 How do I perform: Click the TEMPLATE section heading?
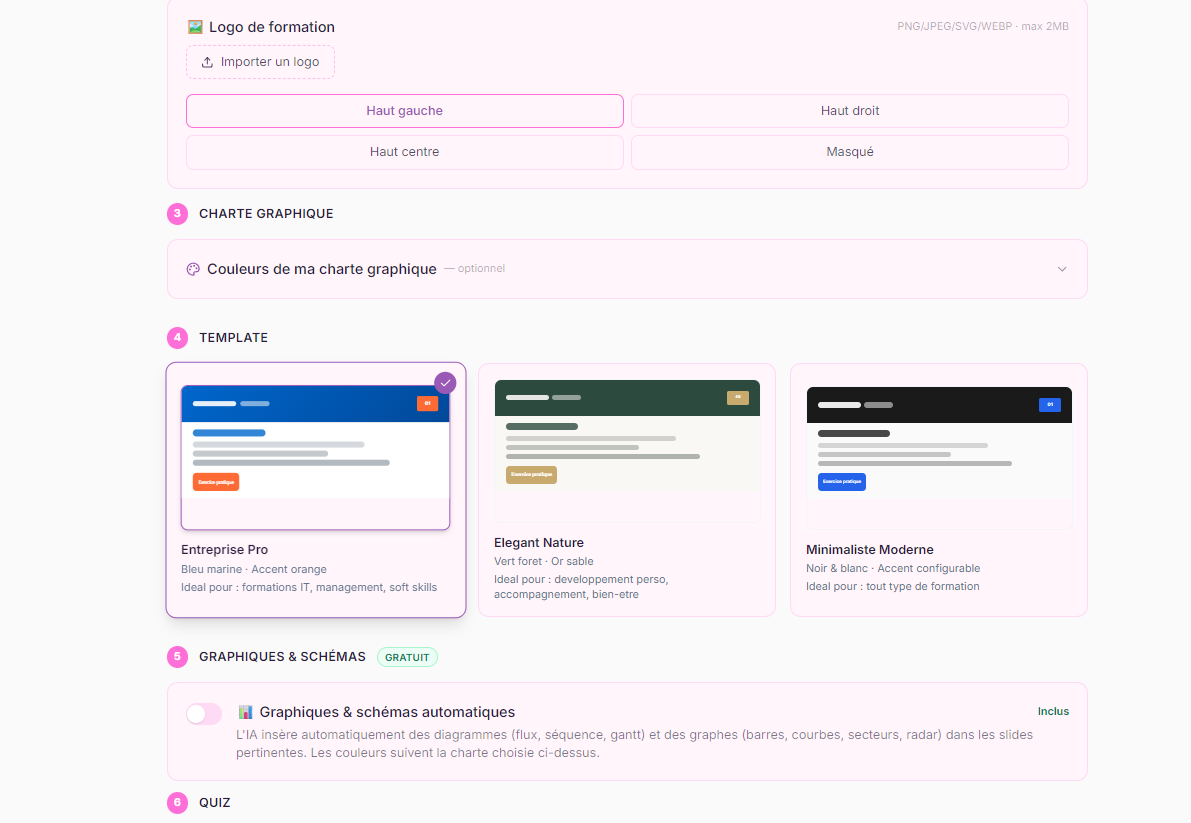233,338
